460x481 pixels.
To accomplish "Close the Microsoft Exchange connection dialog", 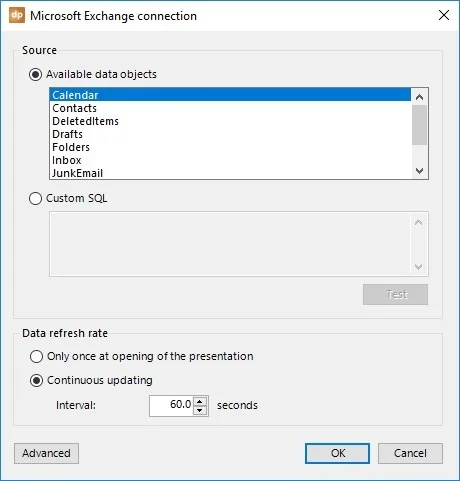I will (444, 15).
